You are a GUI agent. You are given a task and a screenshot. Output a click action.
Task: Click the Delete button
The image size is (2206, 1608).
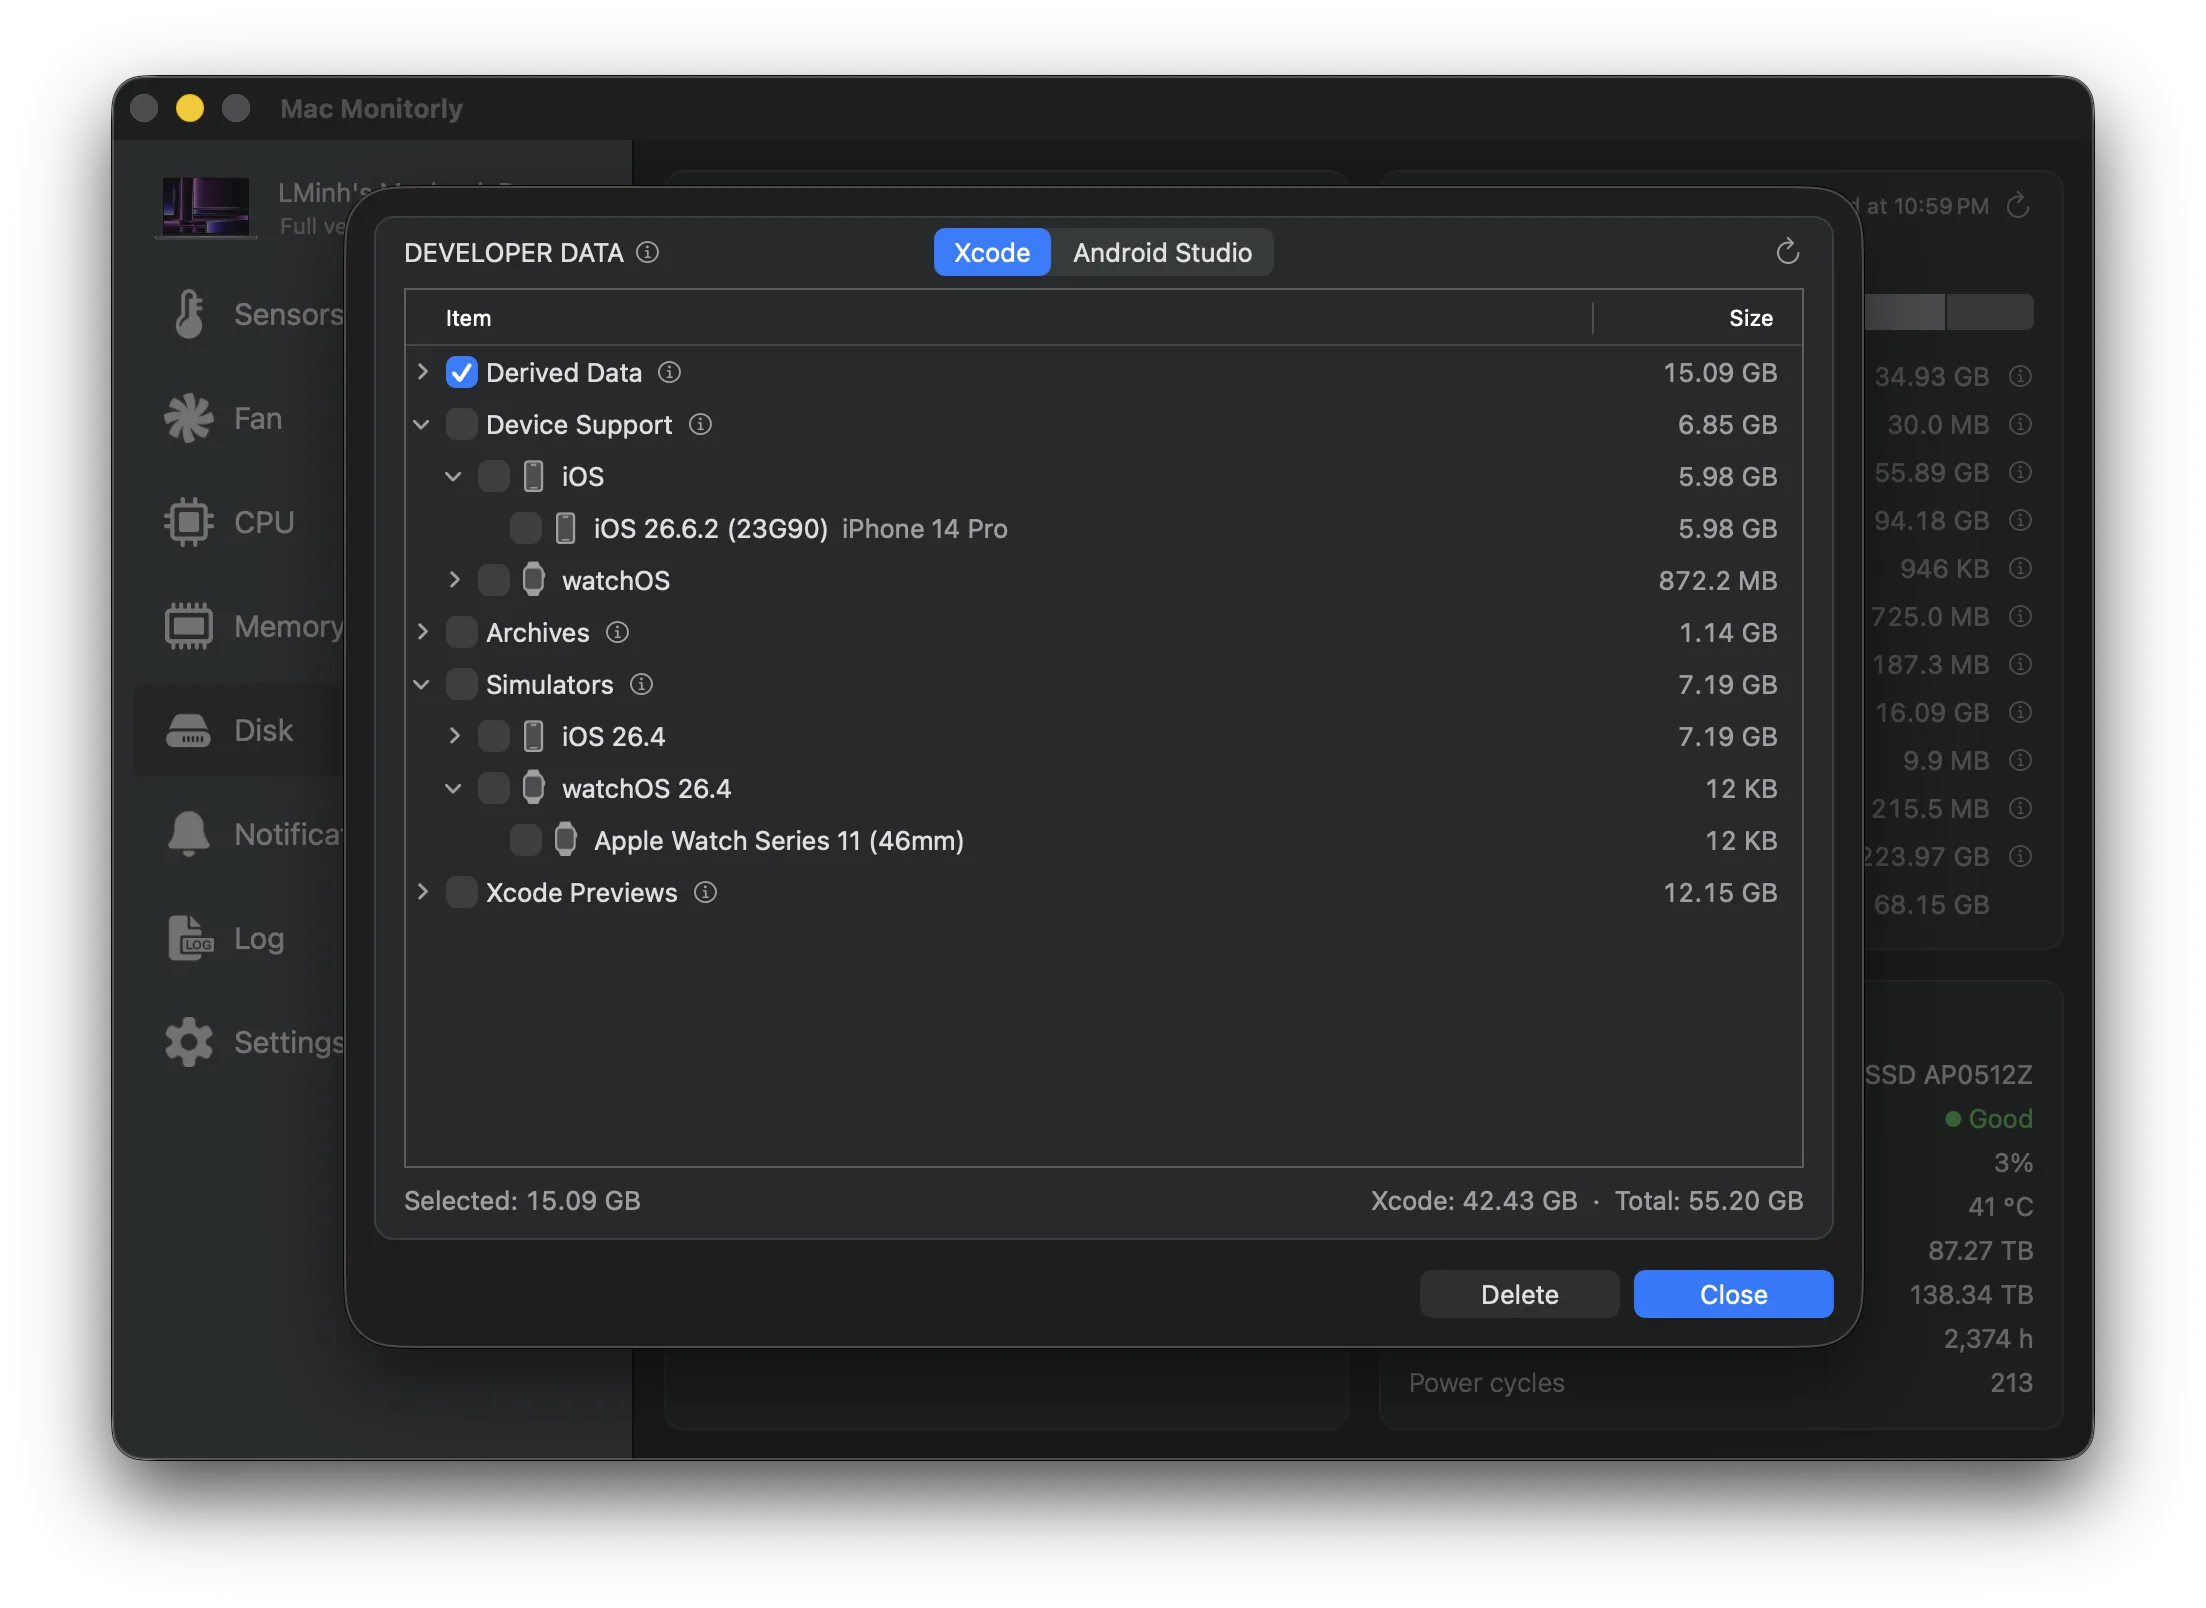(1519, 1294)
